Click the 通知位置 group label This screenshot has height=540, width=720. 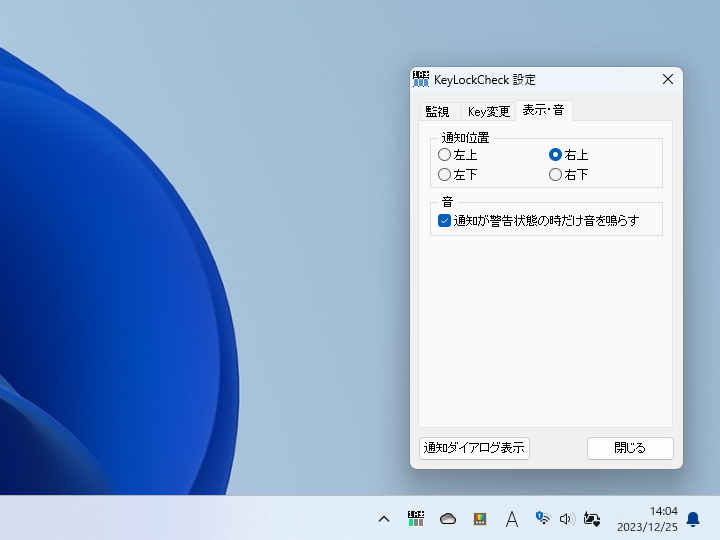coord(465,137)
